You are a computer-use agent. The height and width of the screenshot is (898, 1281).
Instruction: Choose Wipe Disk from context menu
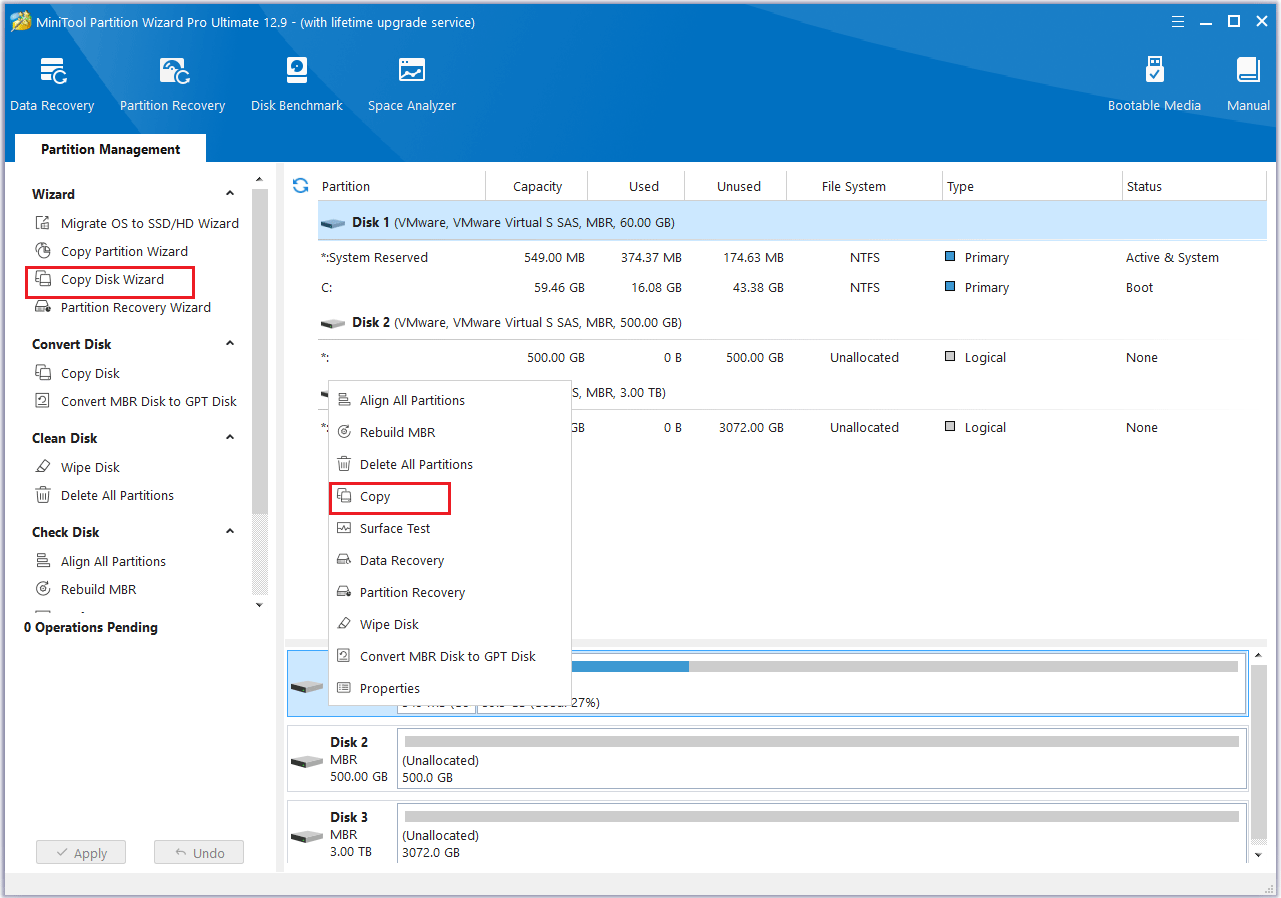click(x=450, y=624)
